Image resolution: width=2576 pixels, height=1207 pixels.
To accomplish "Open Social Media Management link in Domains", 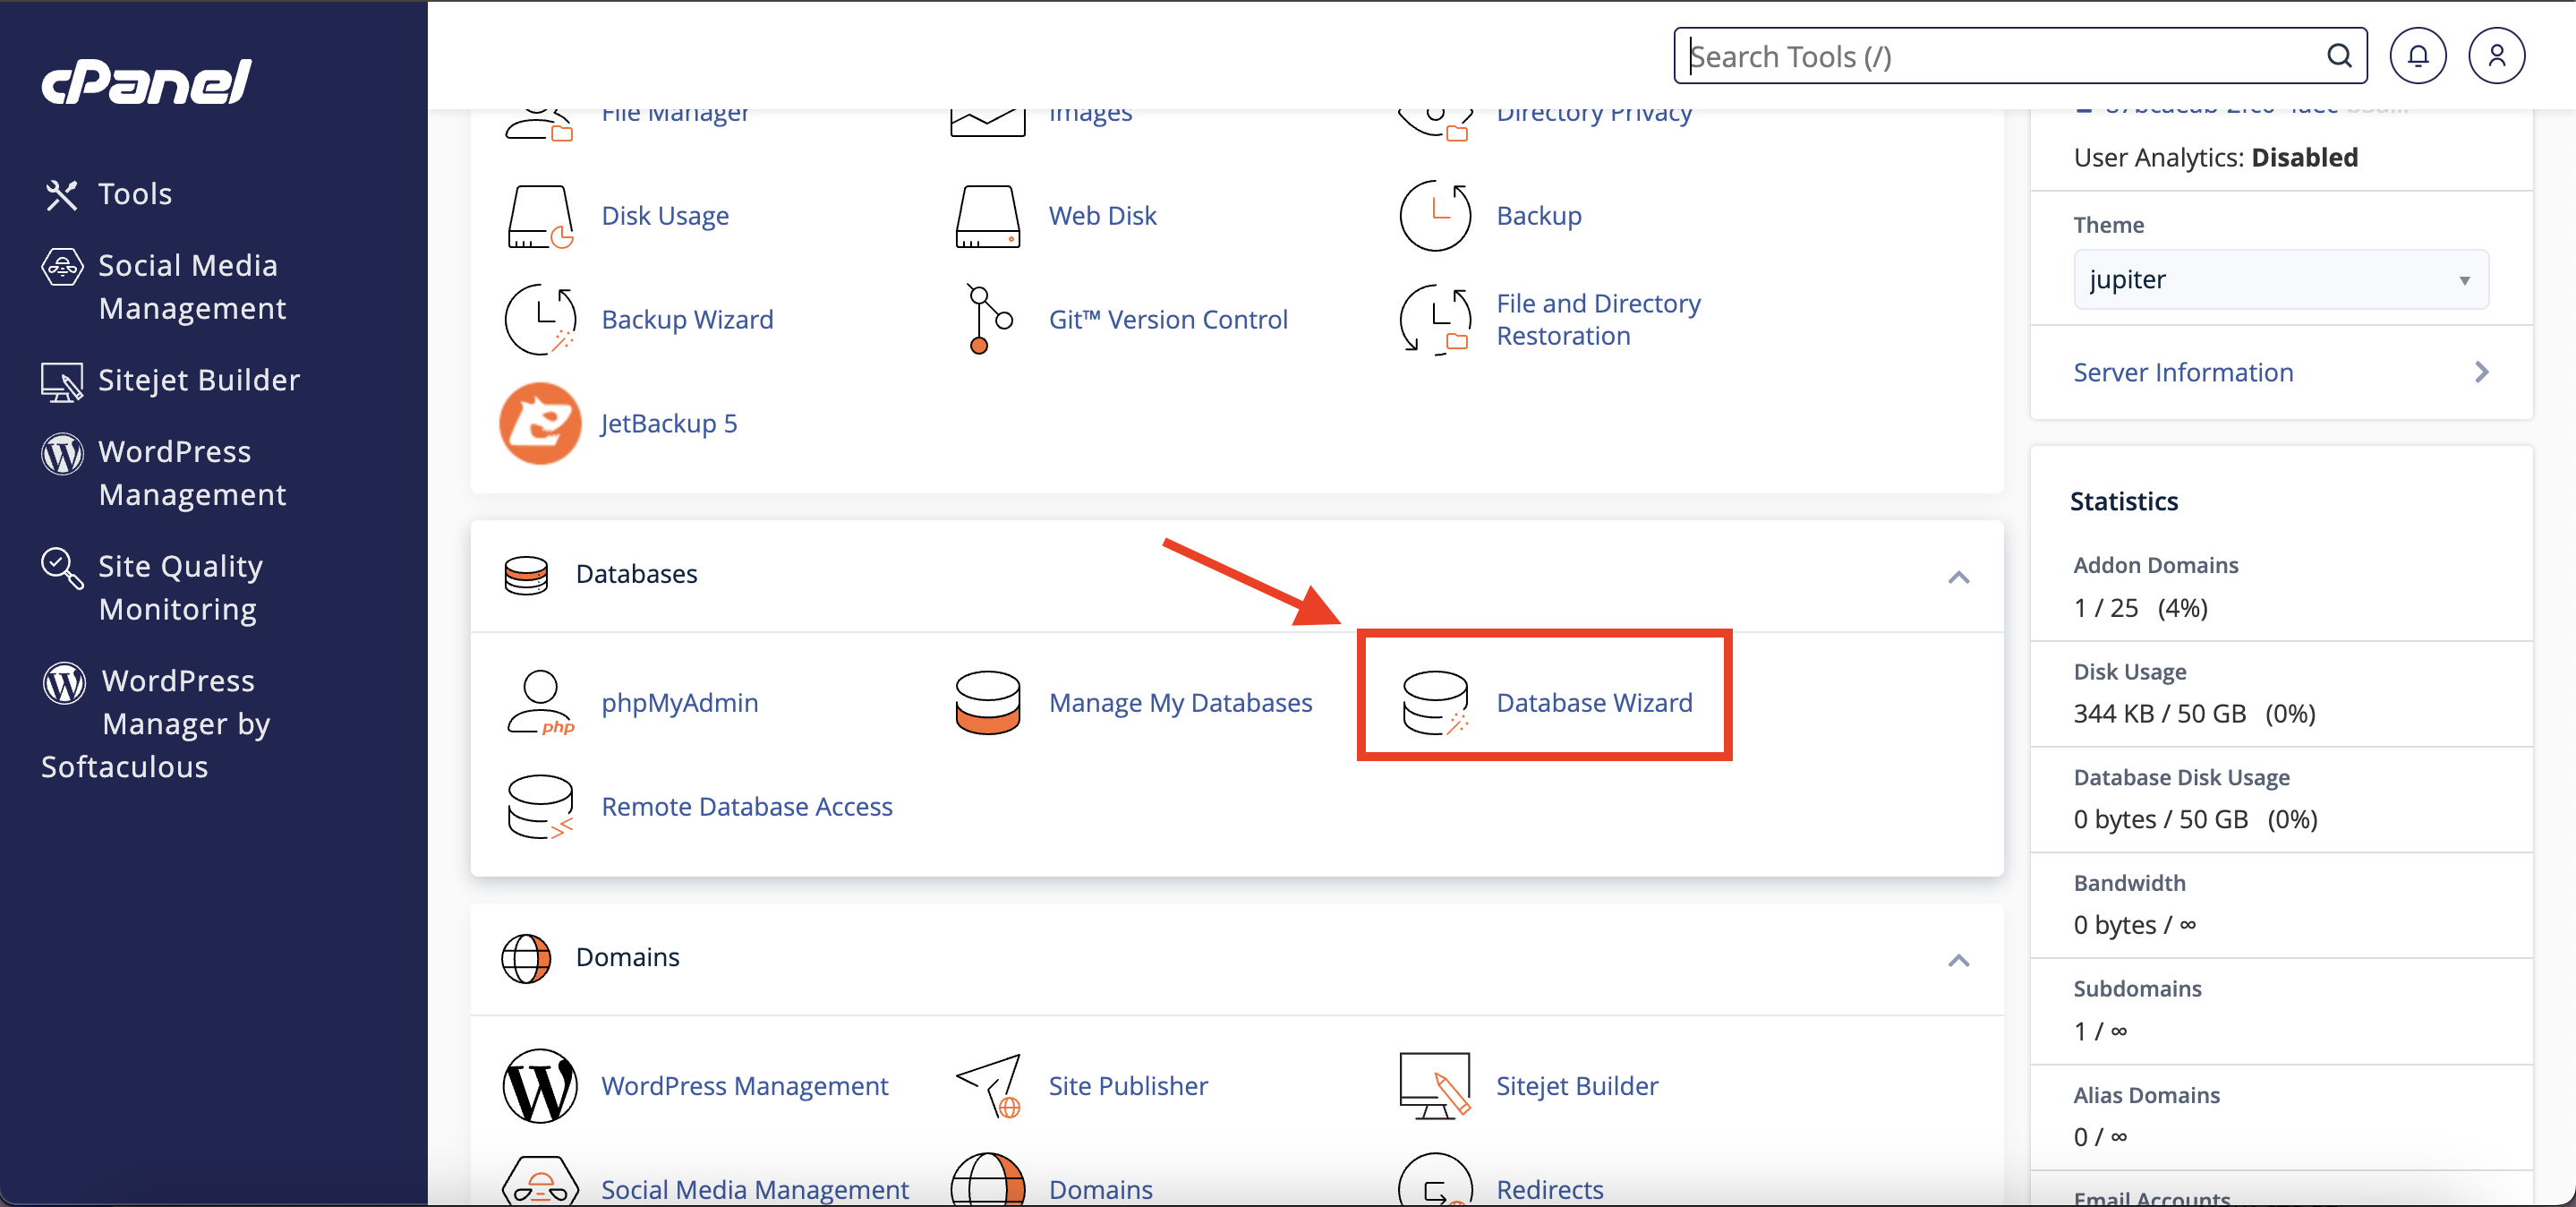I will (755, 1190).
